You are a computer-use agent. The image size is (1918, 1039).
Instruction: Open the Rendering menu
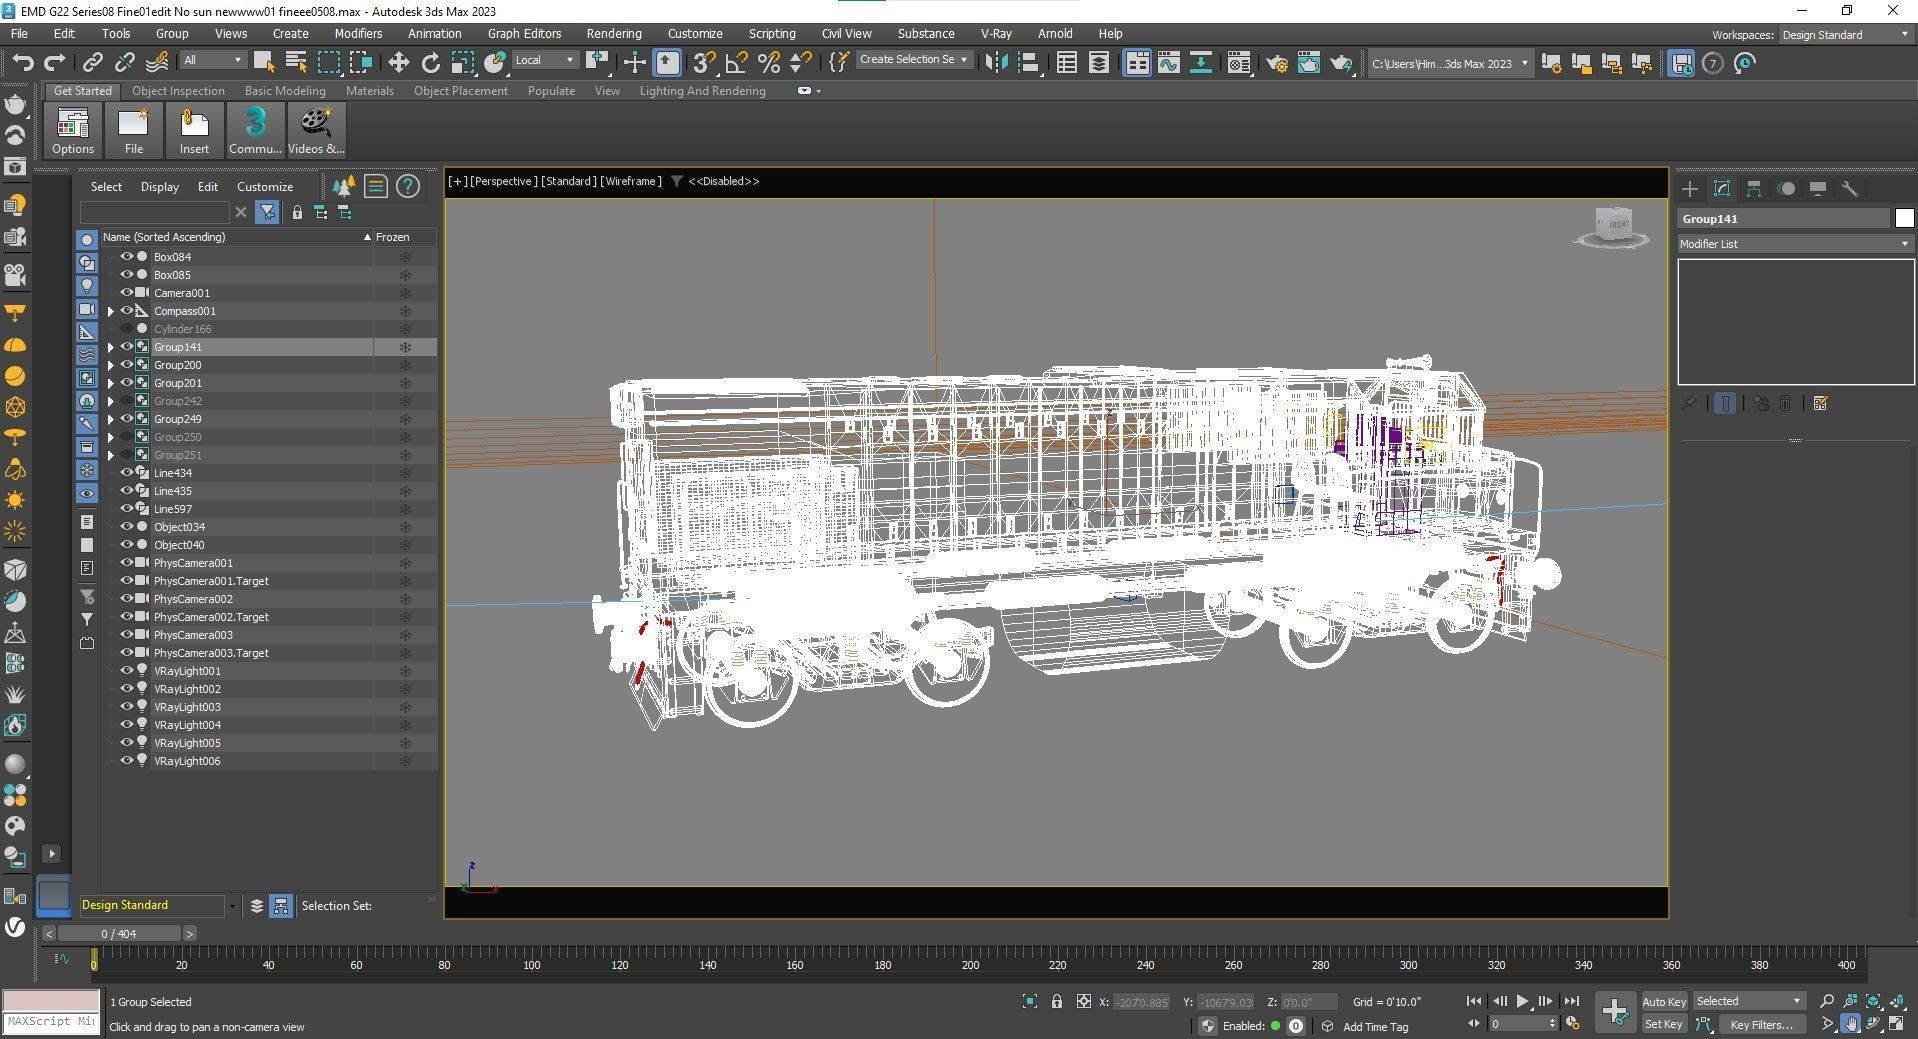[613, 33]
